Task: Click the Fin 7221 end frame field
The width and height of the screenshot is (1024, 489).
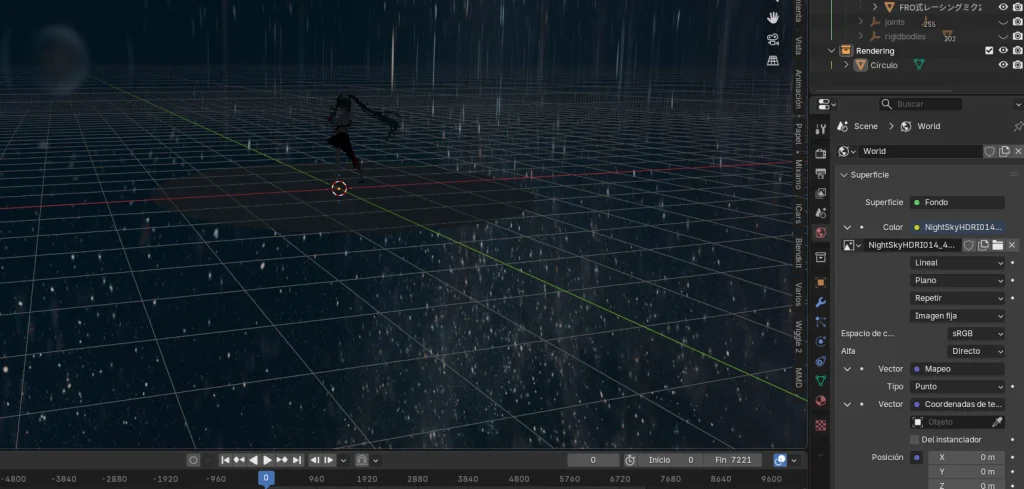Action: click(x=733, y=460)
